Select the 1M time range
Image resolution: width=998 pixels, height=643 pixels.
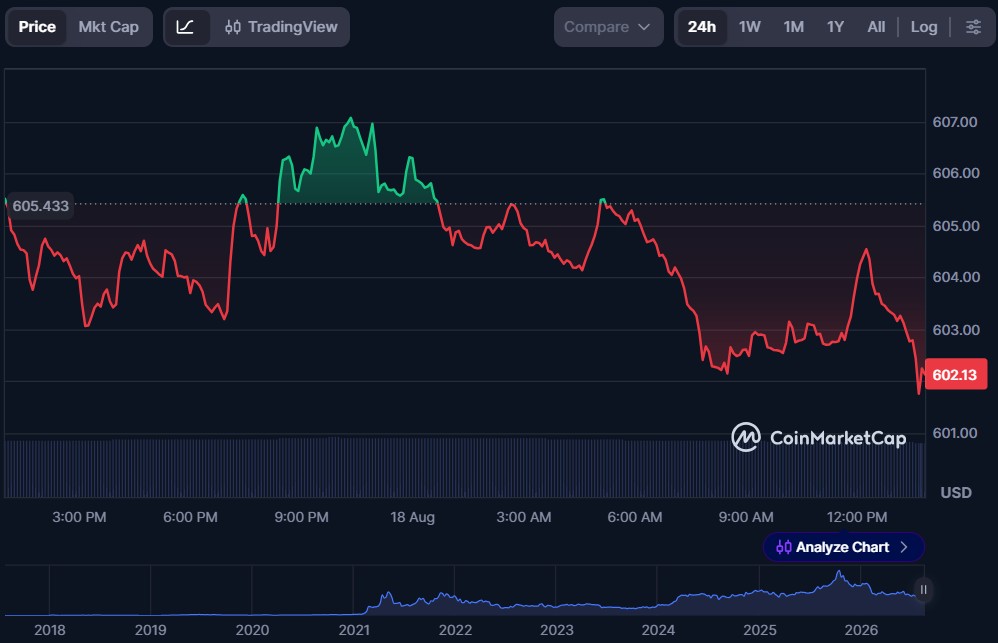(794, 27)
